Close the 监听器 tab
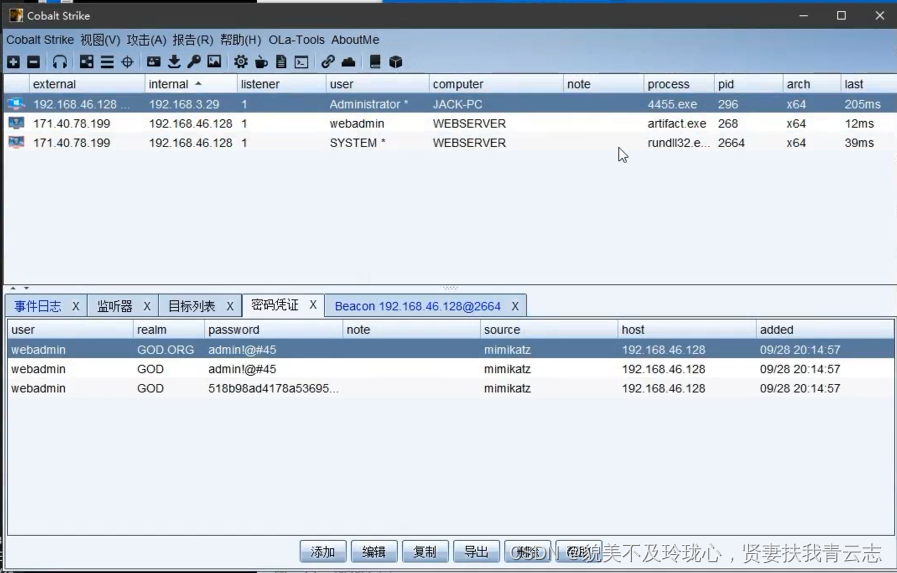Screen dimensions: 897x573 [x=147, y=307]
